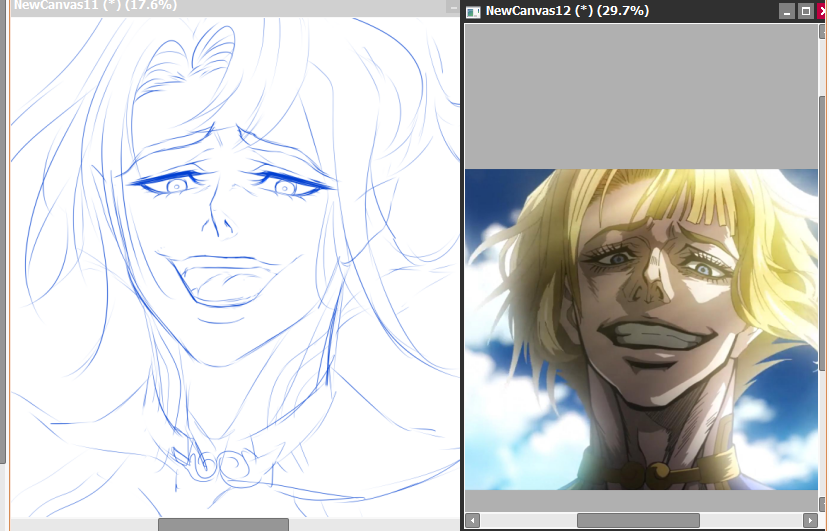Click the left arrow of NewCanvas12's horizontal scrollbar

point(473,520)
